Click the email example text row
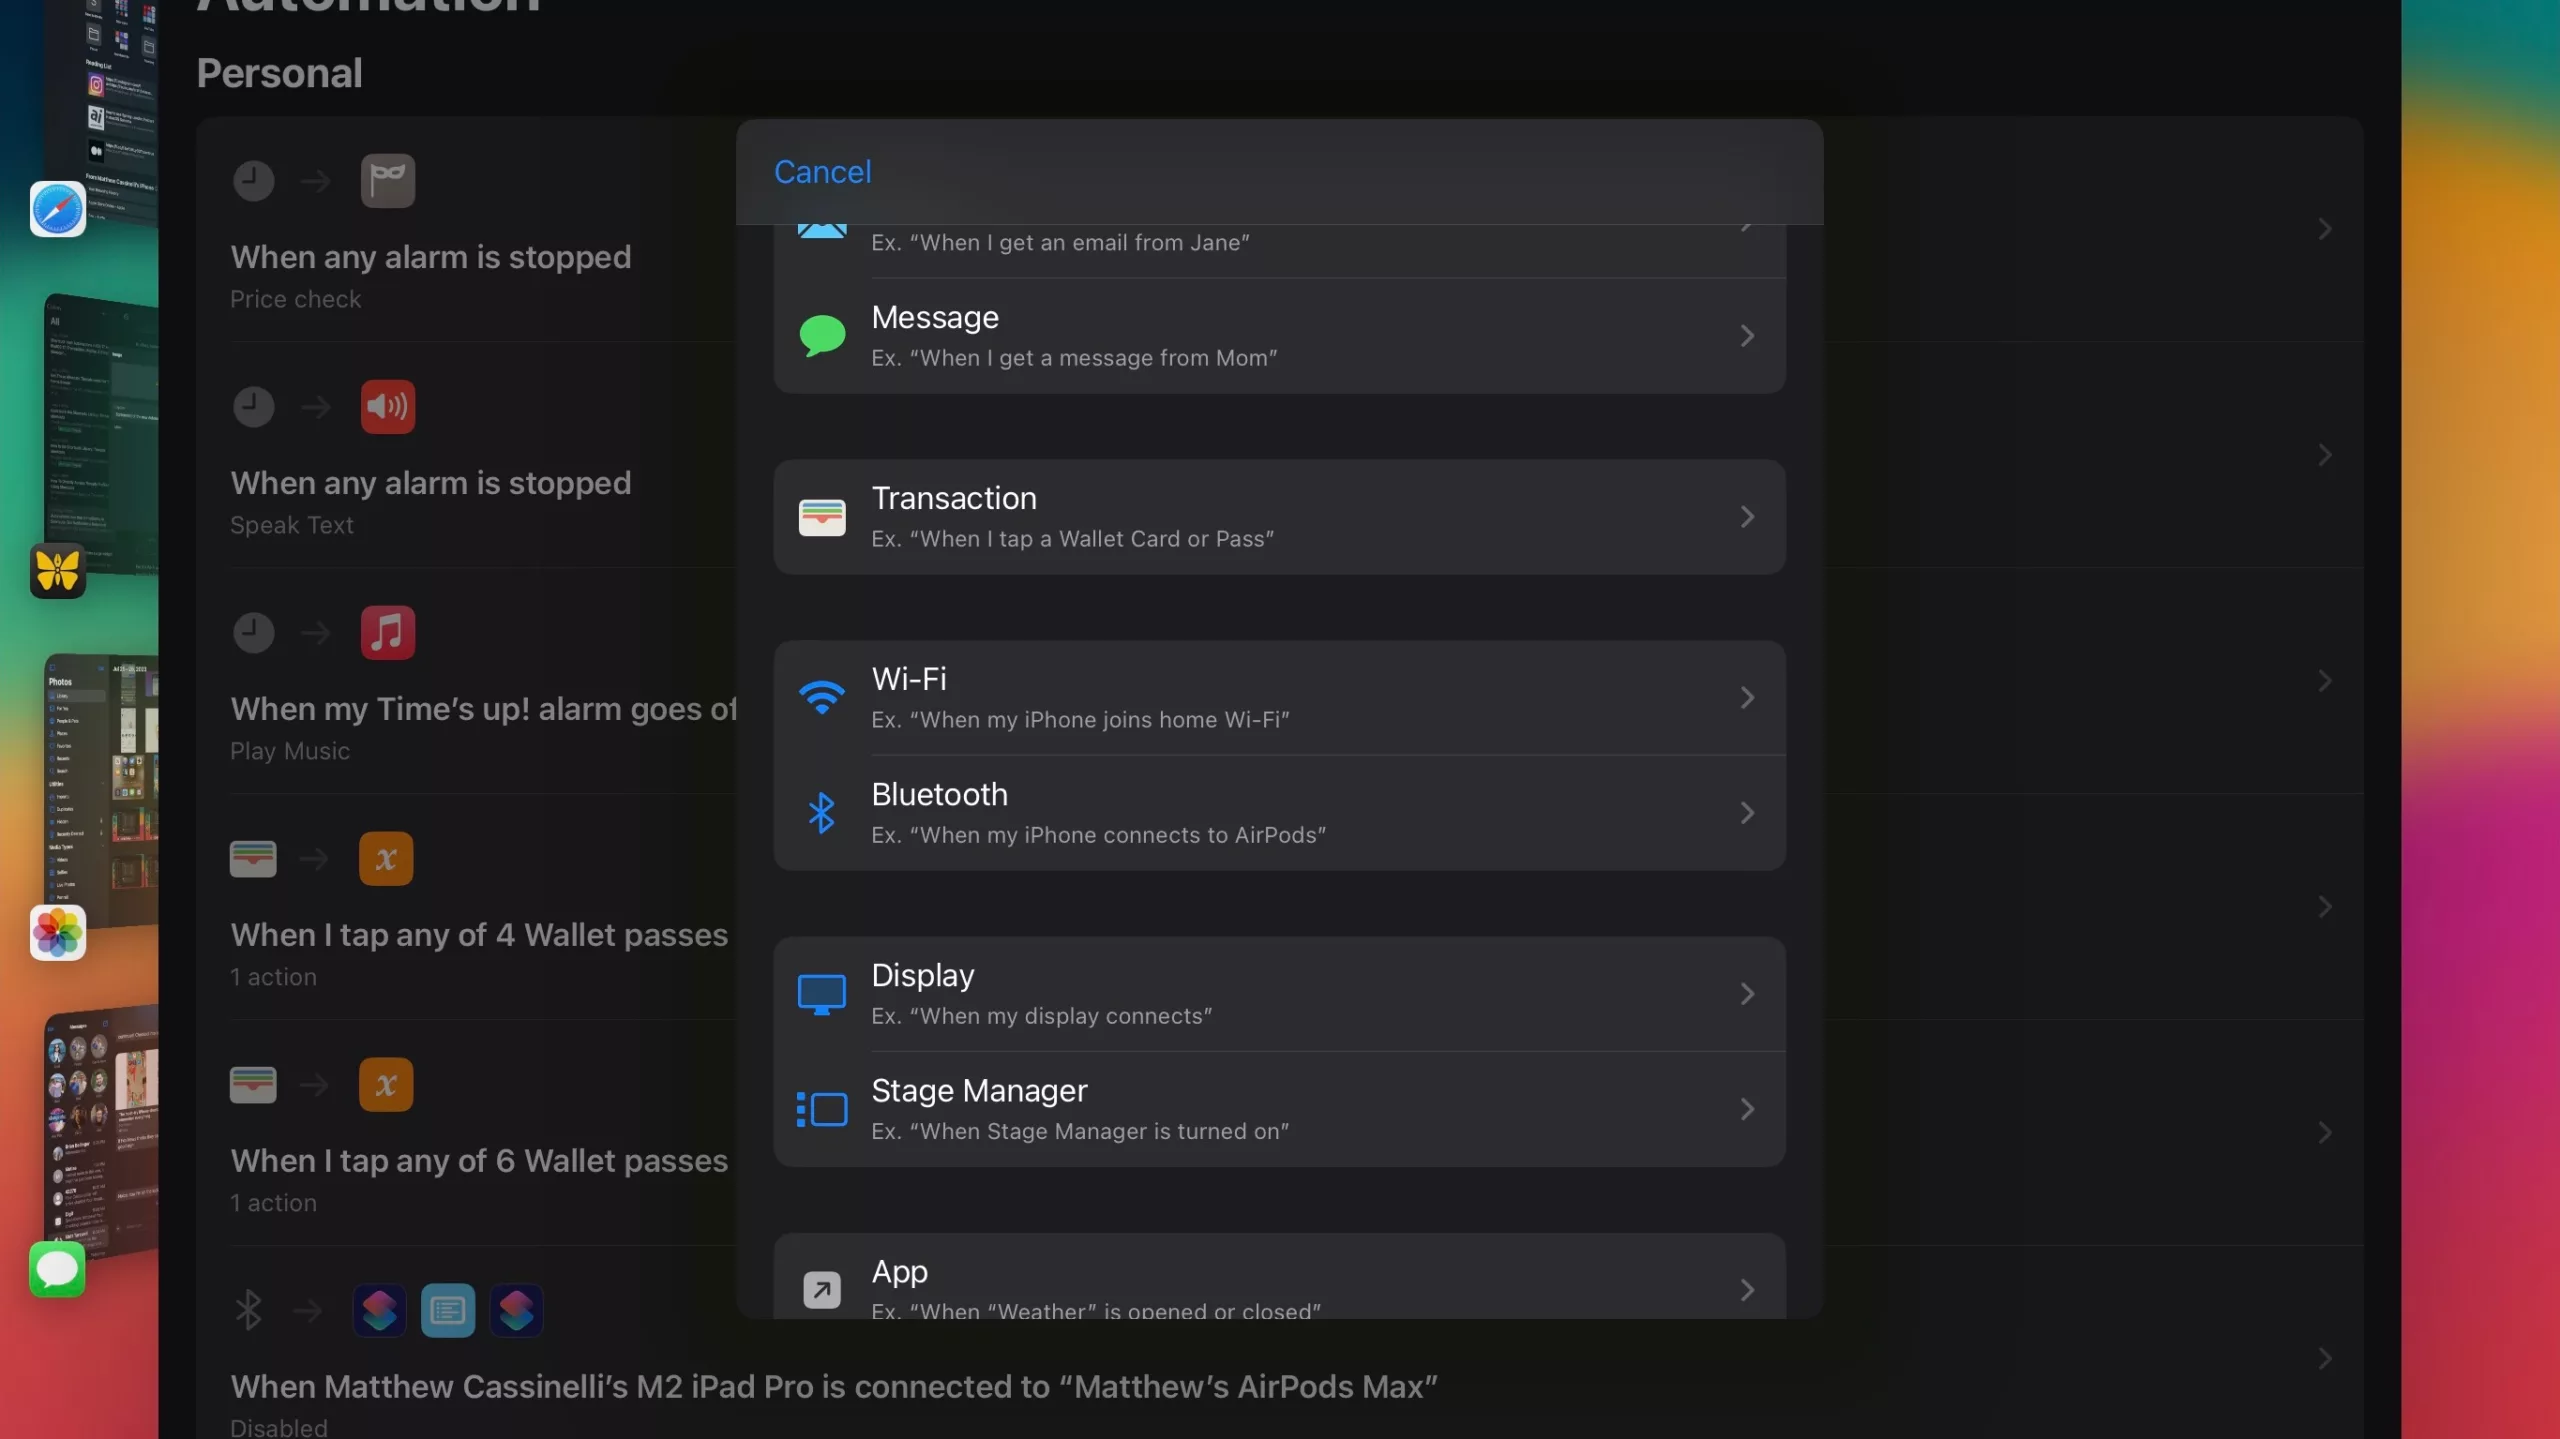Viewport: 2560px width, 1439px height. [x=1060, y=243]
